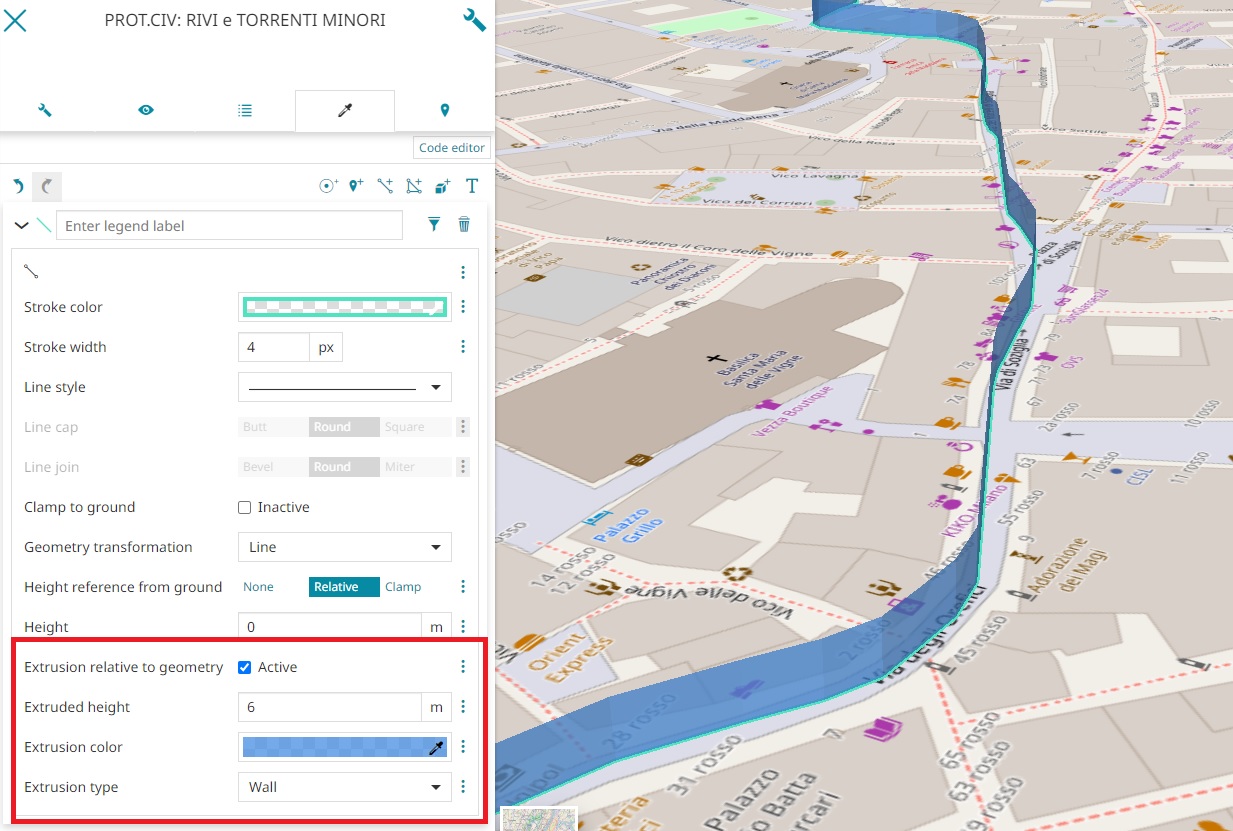The height and width of the screenshot is (831, 1233).
Task: Add a mark symbolizer with circle-plus icon
Action: click(327, 186)
